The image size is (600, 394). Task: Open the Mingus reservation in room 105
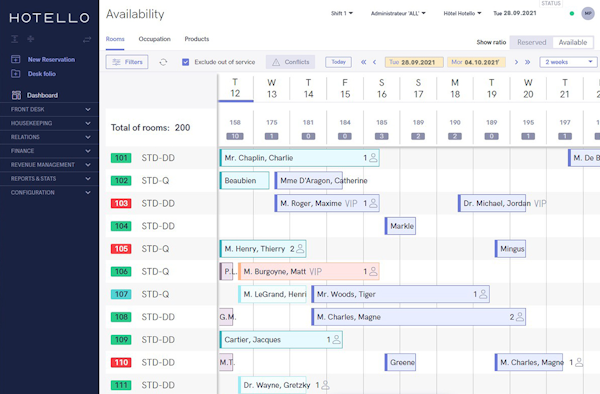click(510, 249)
